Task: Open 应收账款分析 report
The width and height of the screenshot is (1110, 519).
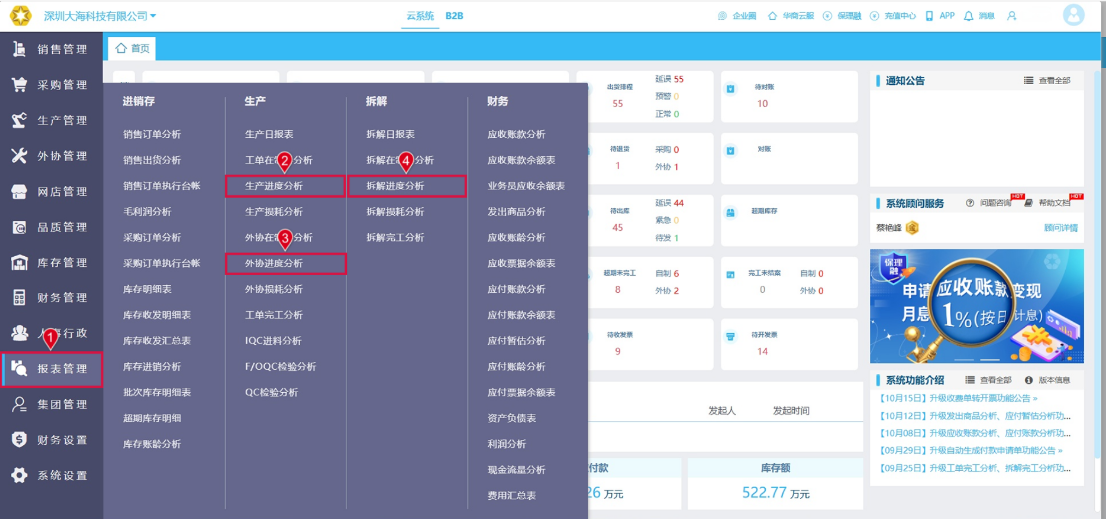Action: 517,134
